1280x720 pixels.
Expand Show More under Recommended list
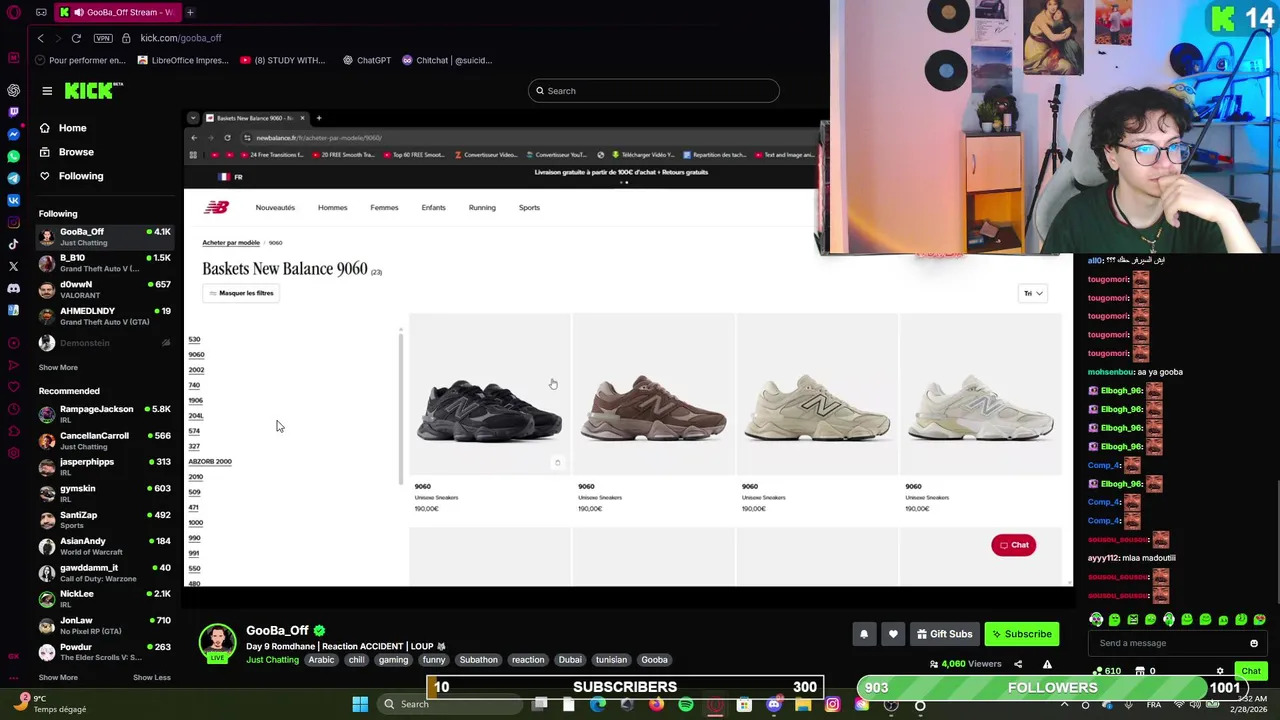[58, 677]
